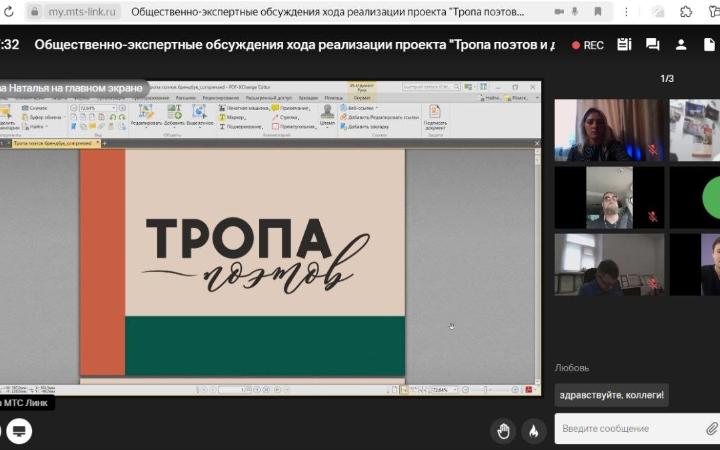Screen dimensions: 720x450
Task: Open the polls and notes icon in header
Action: 624,45
